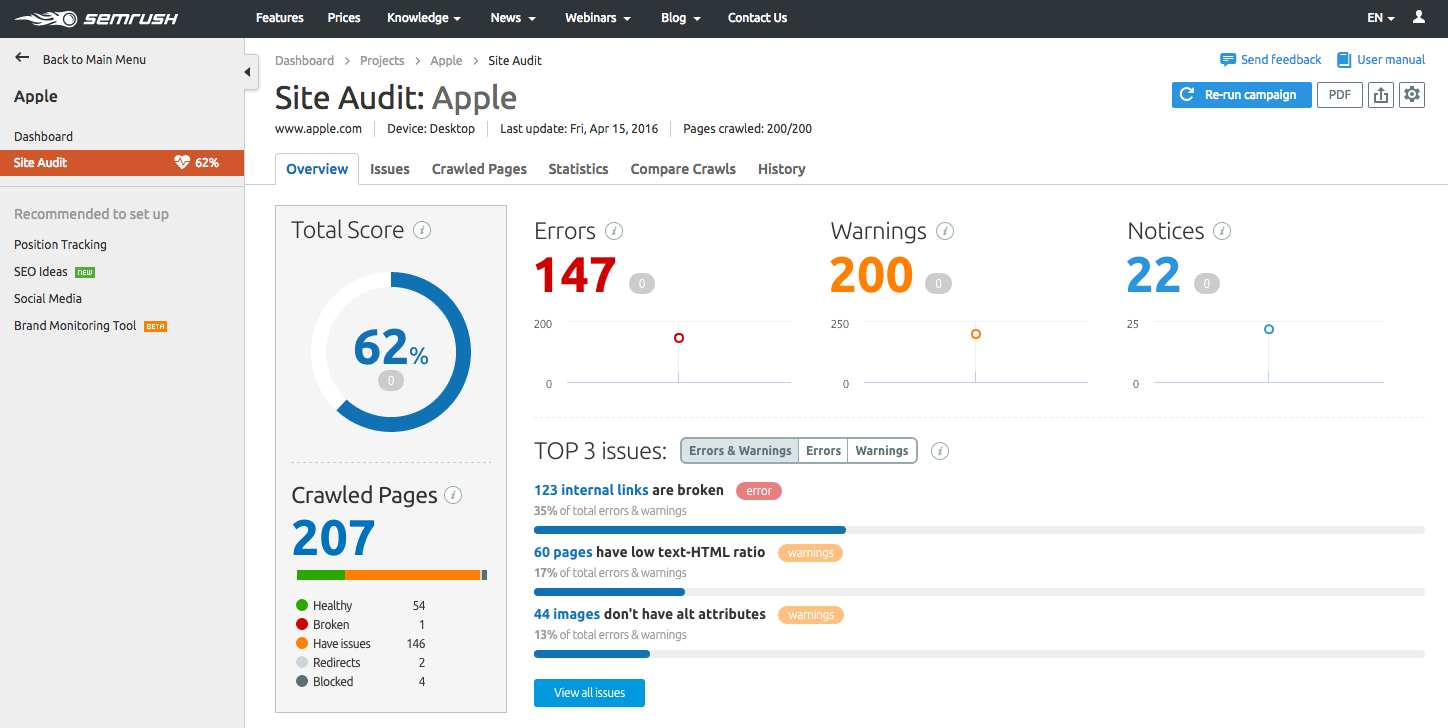Click the Blocked legend row

(x=361, y=681)
